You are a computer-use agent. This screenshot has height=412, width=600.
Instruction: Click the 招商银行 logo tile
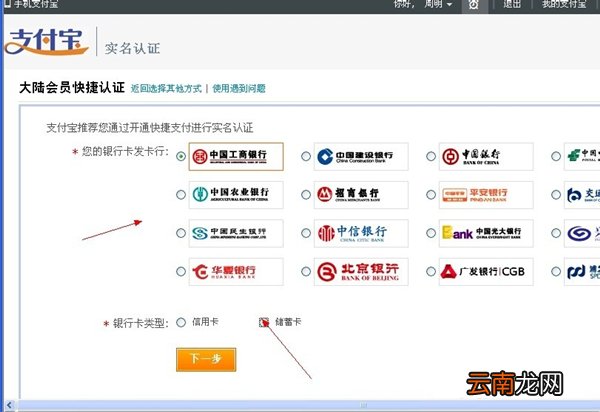[361, 195]
